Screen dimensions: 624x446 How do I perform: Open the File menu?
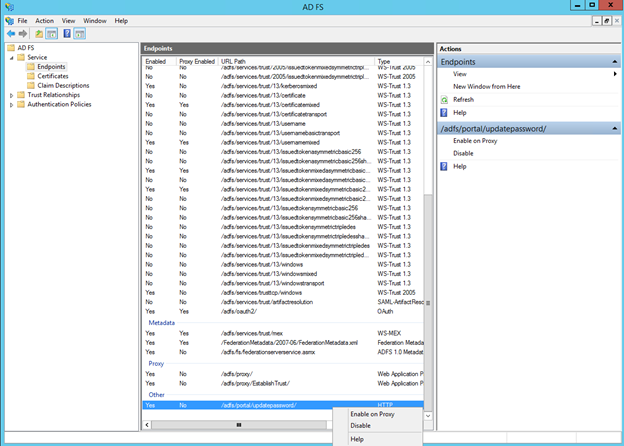pyautogui.click(x=22, y=21)
